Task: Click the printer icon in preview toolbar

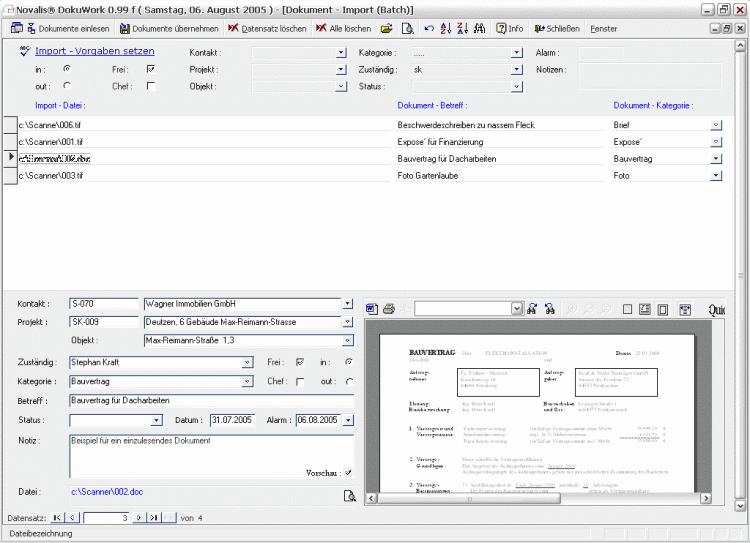Action: click(x=389, y=309)
